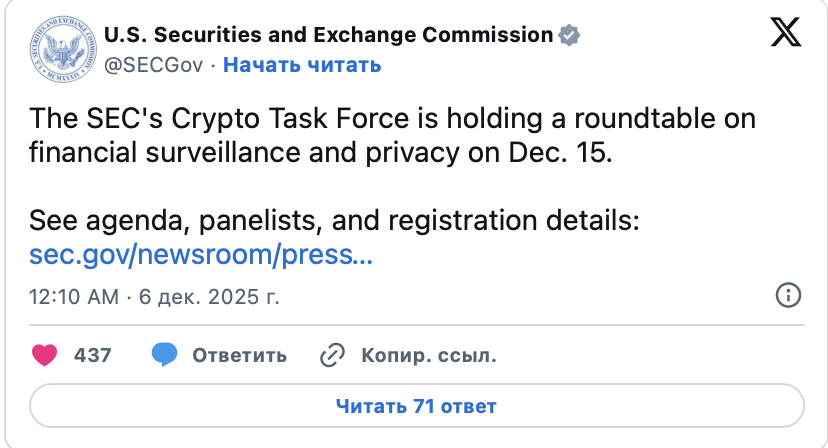Open the info circle icon
Image resolution: width=828 pixels, height=448 pixels.
coord(788,295)
